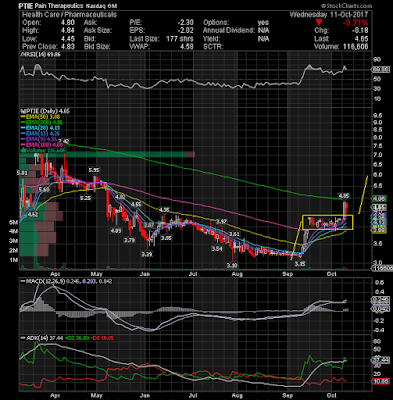Click the PTIE ticker symbol in header
Screen dimensions: 393x400
26,6
